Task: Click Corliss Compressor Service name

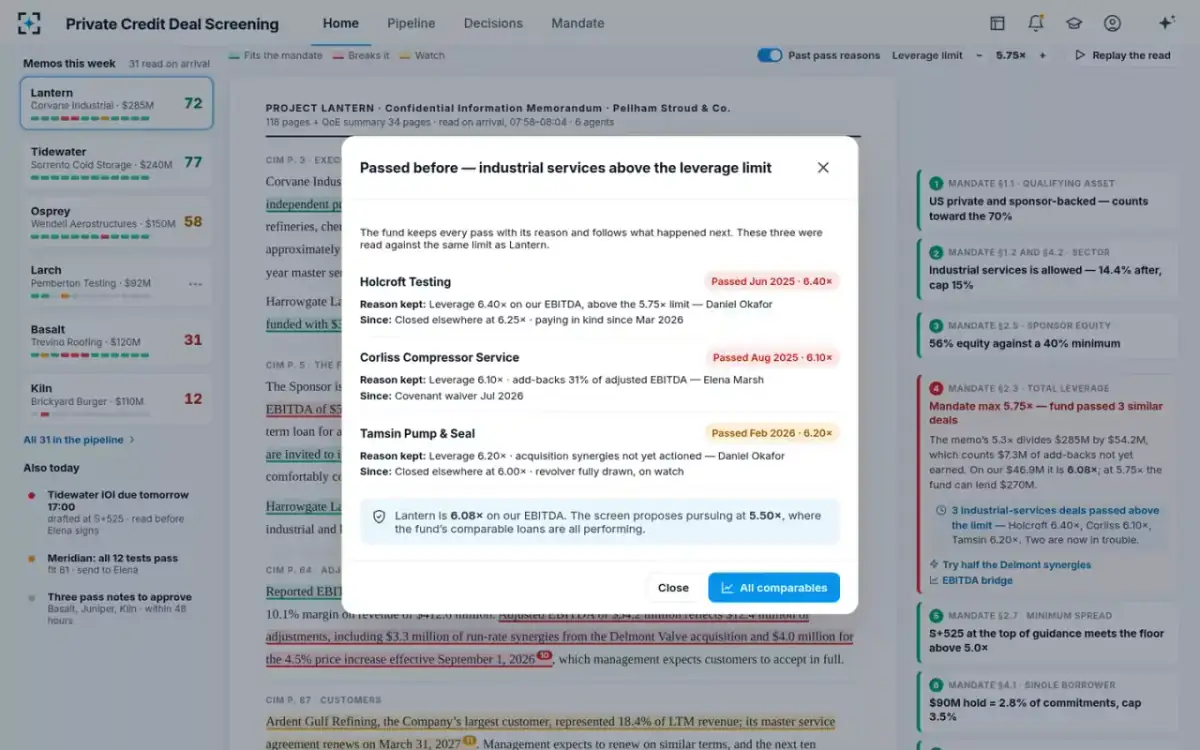Action: point(439,358)
